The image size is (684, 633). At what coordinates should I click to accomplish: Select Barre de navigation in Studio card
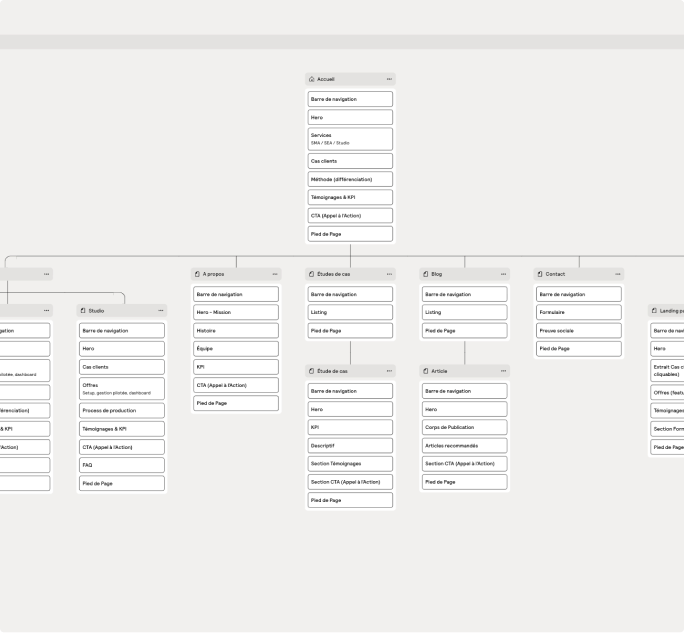(x=122, y=331)
